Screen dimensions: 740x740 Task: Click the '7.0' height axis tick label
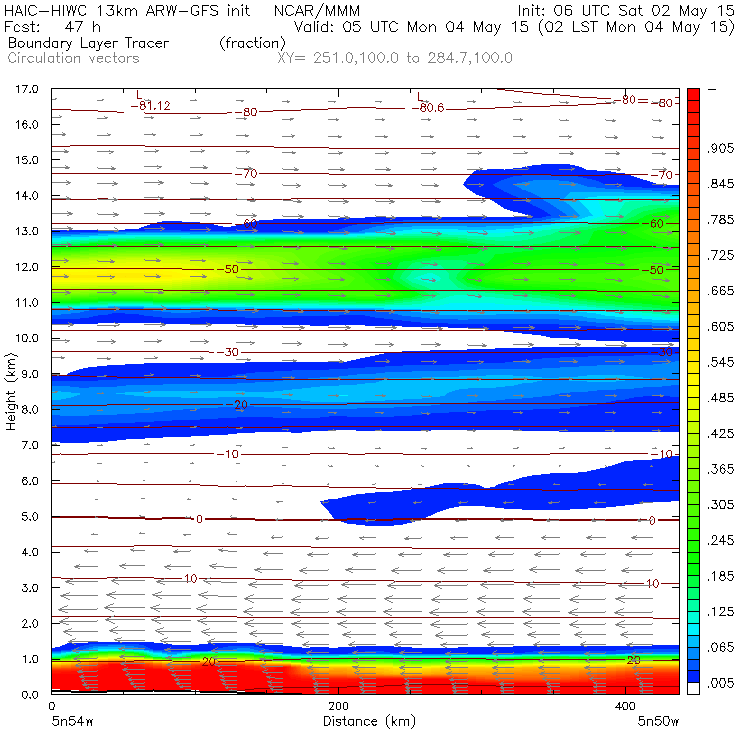pos(30,446)
